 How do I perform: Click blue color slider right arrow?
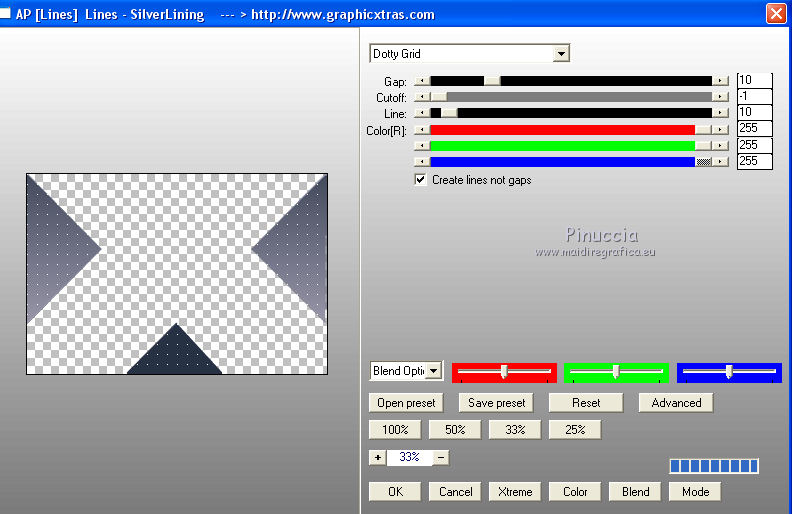click(x=720, y=162)
